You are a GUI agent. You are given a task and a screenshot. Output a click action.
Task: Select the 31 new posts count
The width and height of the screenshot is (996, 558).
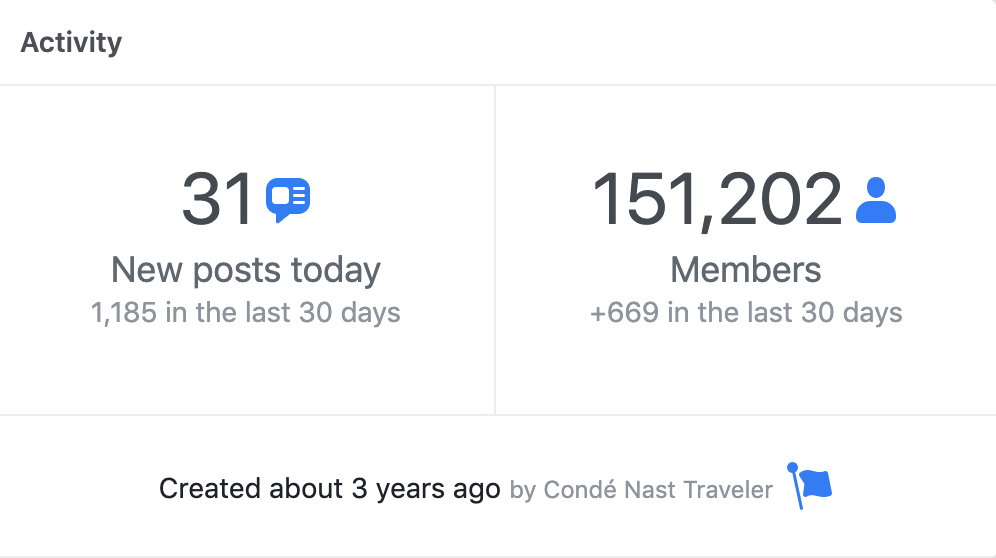coord(217,200)
